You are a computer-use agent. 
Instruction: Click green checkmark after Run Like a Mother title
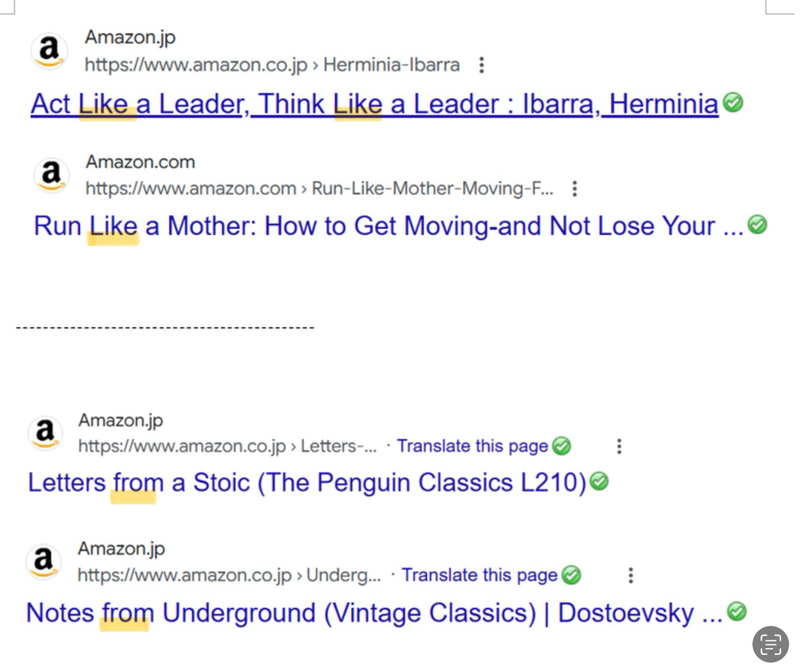pyautogui.click(x=758, y=225)
